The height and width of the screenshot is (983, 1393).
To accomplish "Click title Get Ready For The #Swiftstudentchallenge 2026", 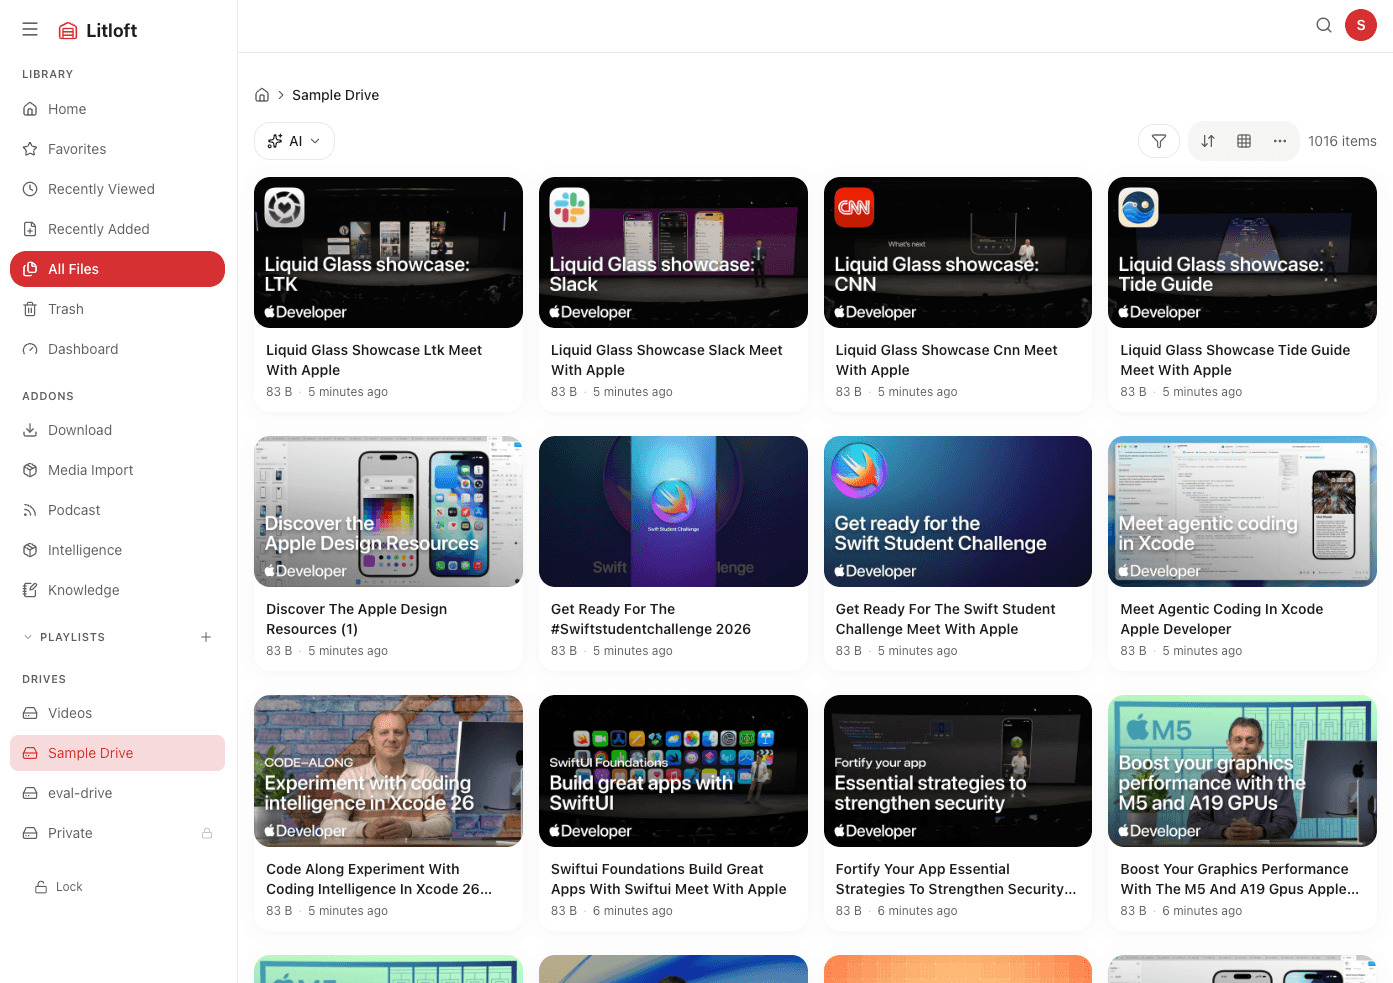I will [x=651, y=619].
